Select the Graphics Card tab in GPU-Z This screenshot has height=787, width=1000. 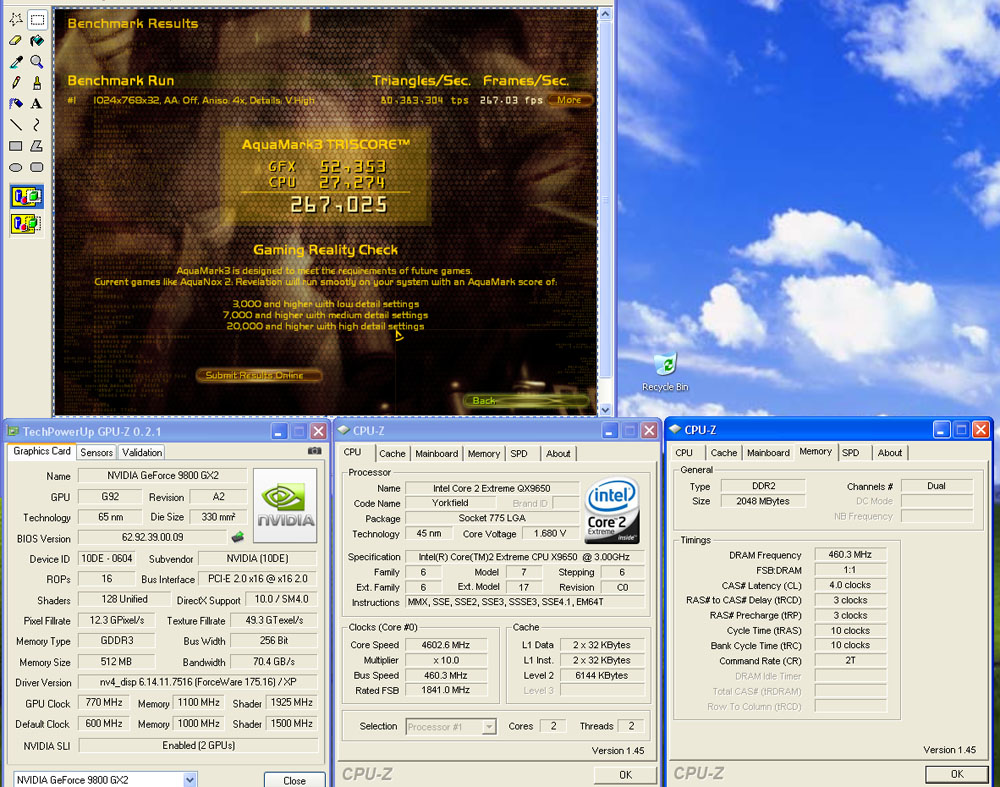tap(42, 451)
